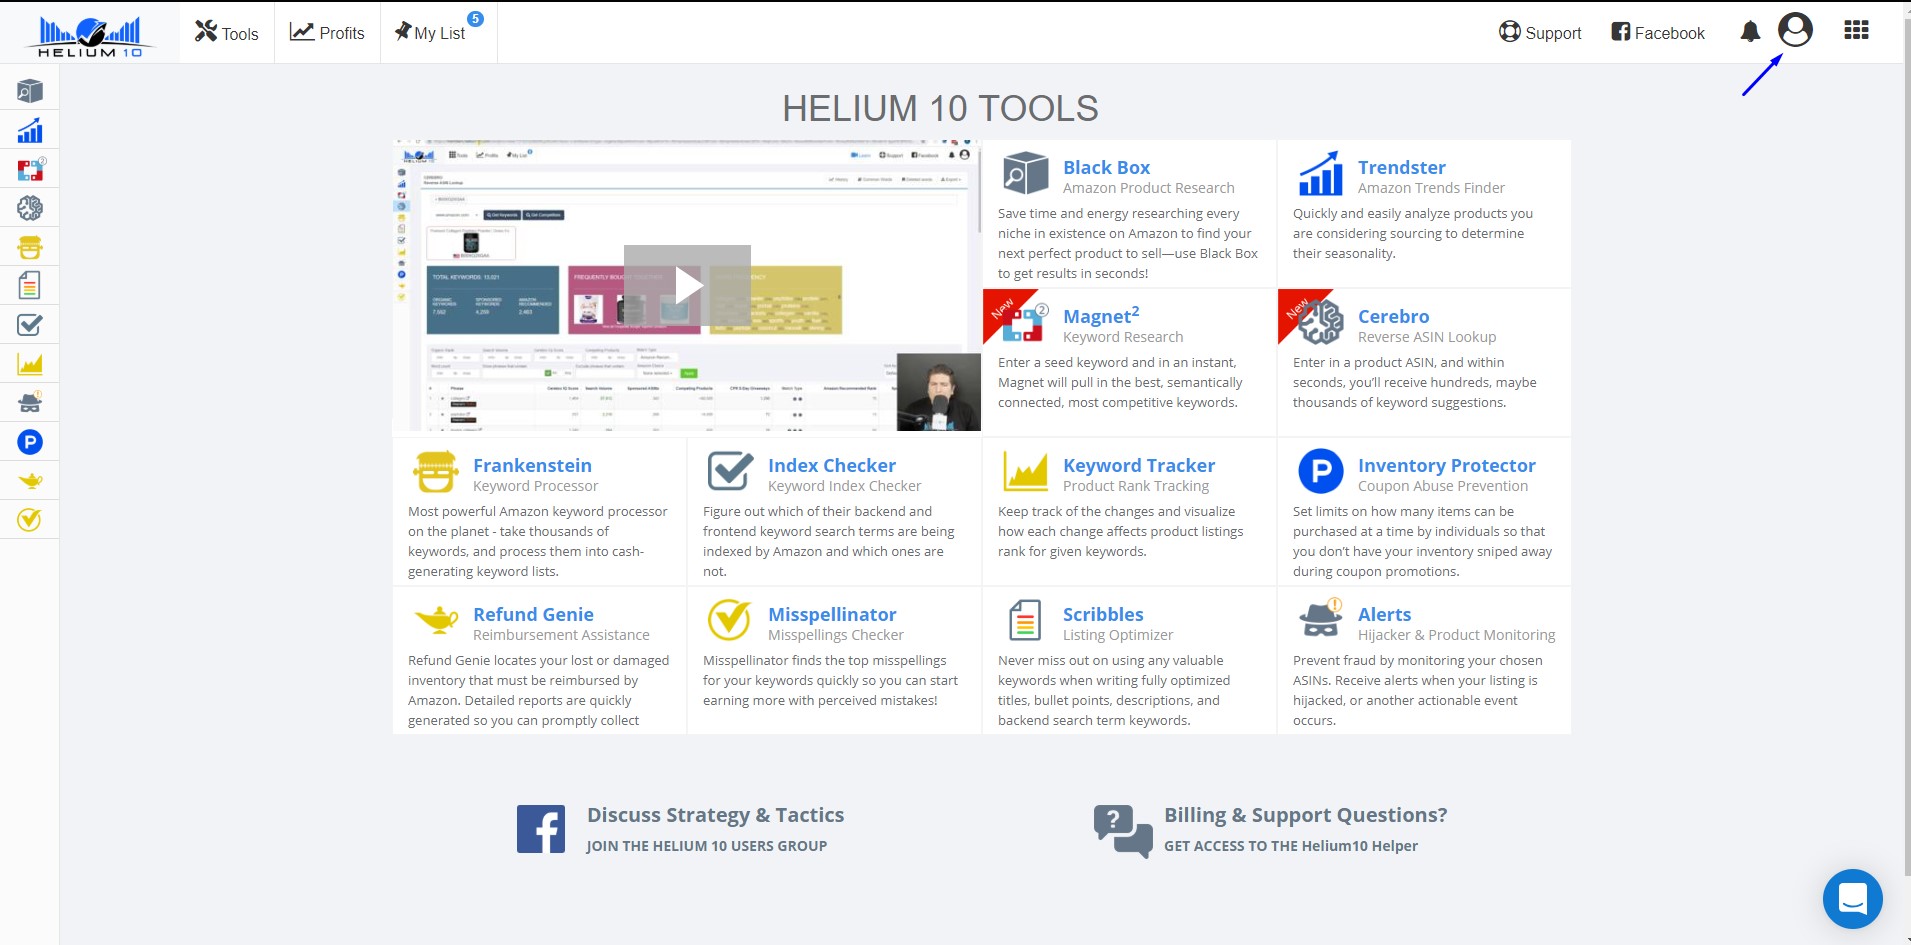Open Cerebro brain sidebar icon
Image resolution: width=1911 pixels, height=945 pixels.
click(x=30, y=208)
